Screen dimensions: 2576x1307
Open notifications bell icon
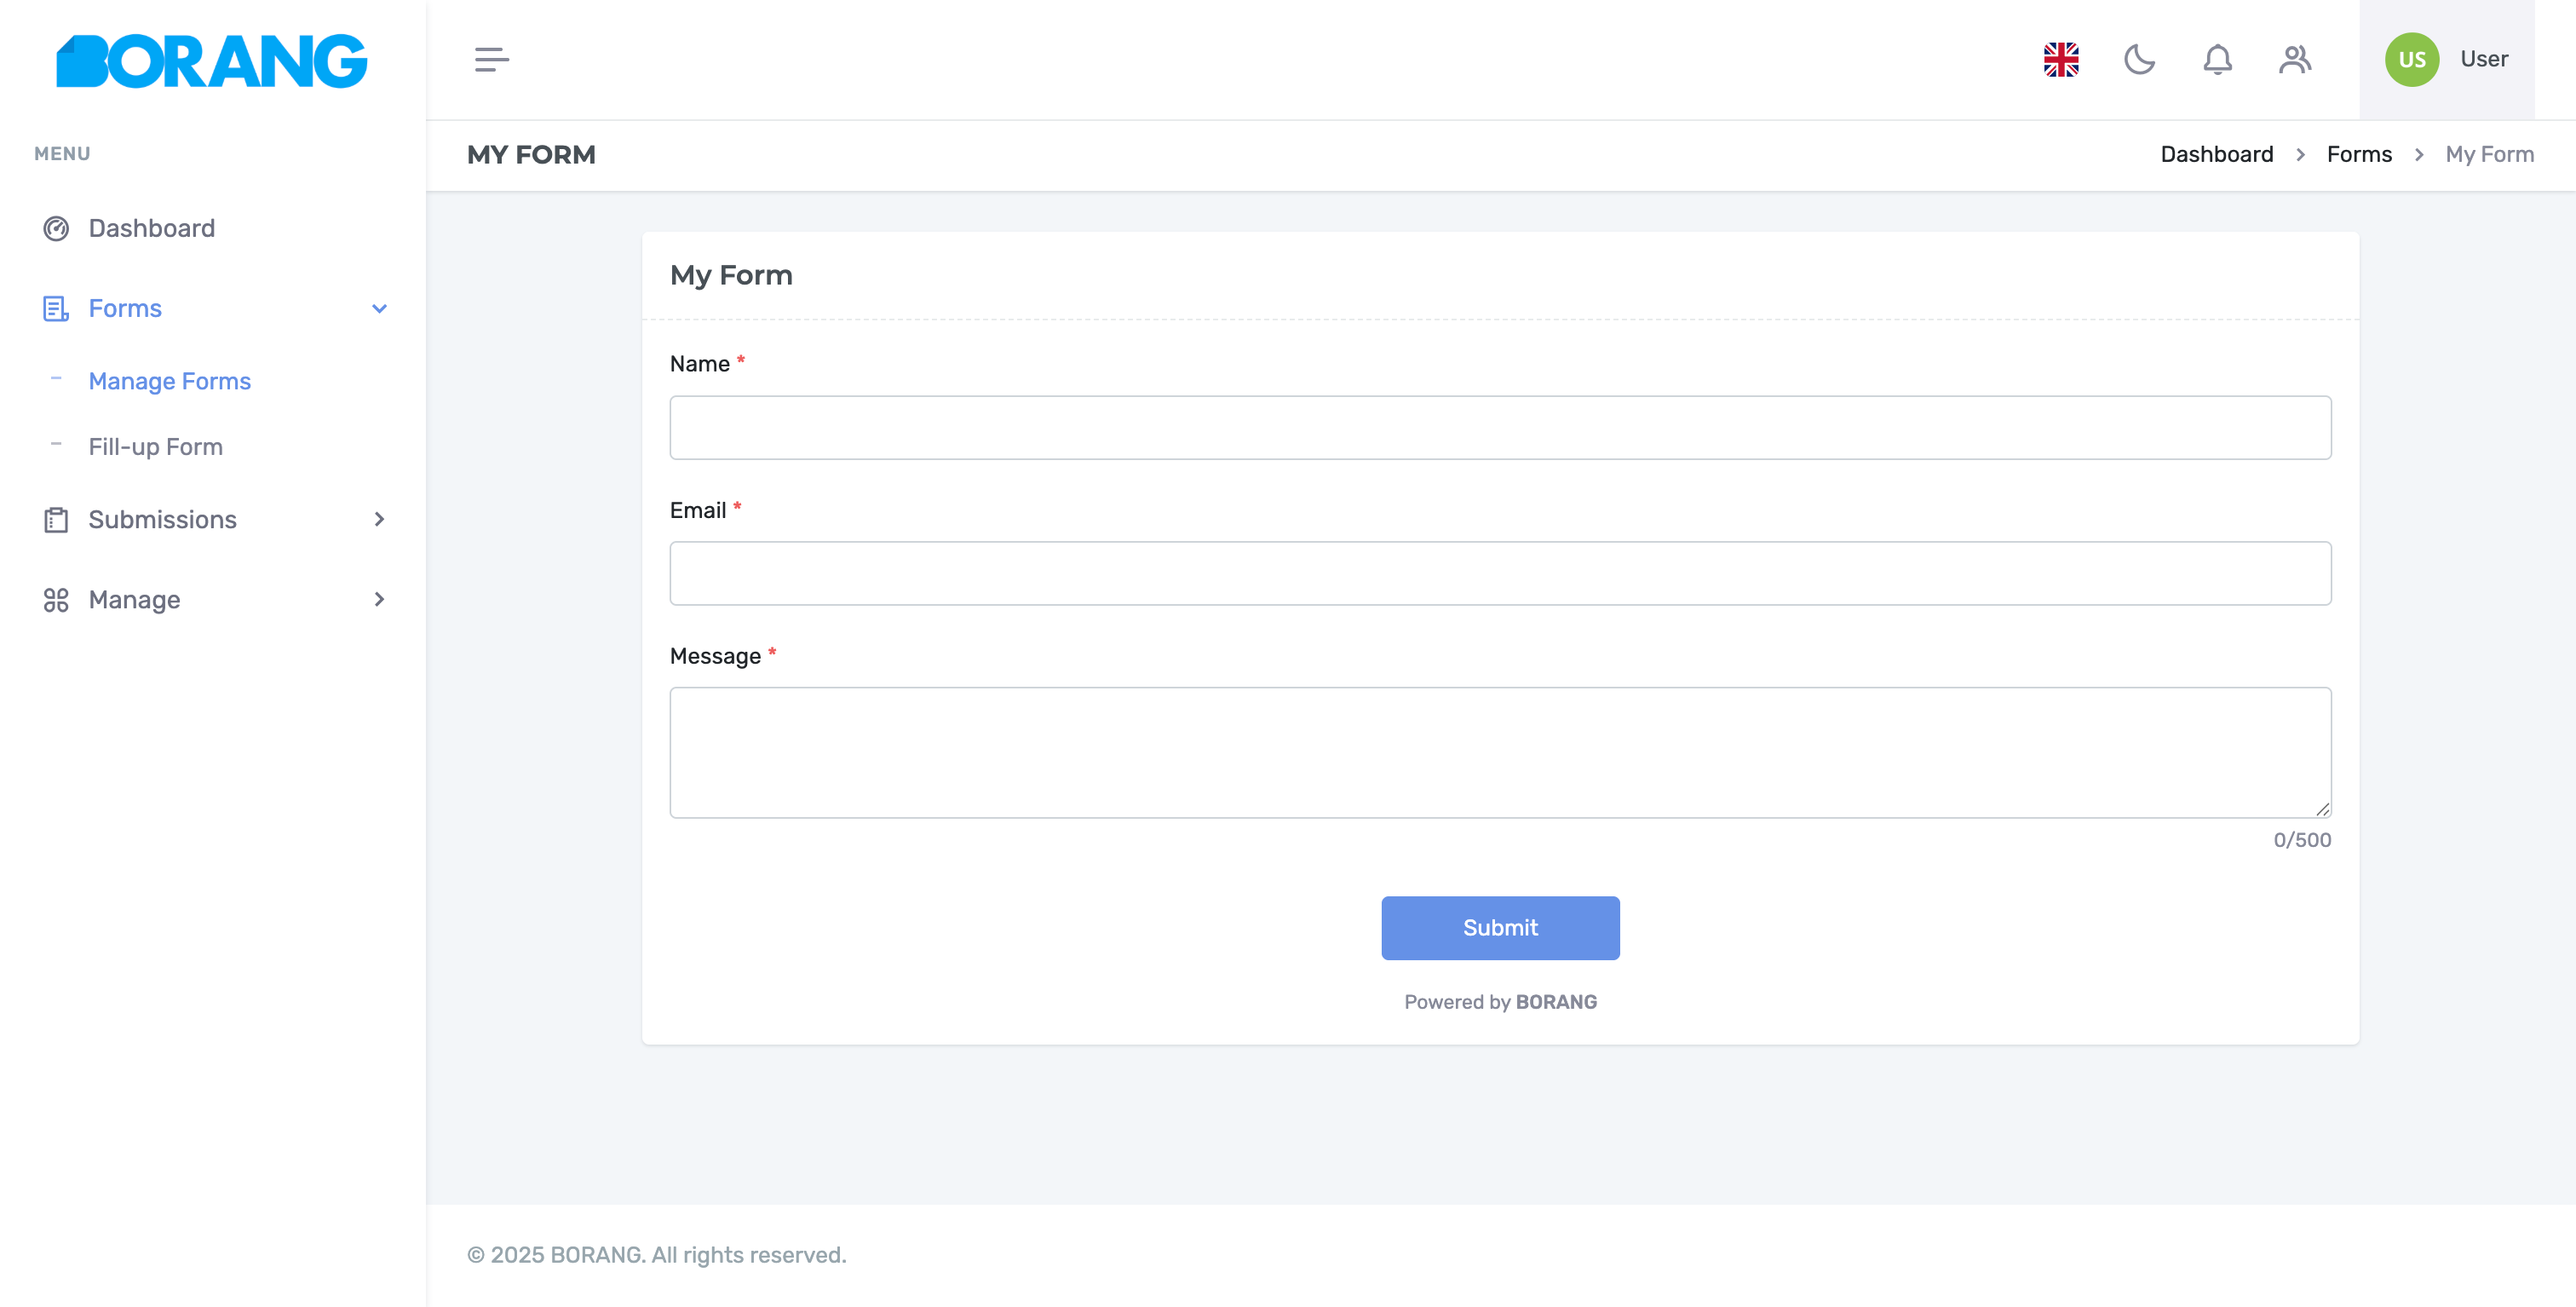(2217, 59)
